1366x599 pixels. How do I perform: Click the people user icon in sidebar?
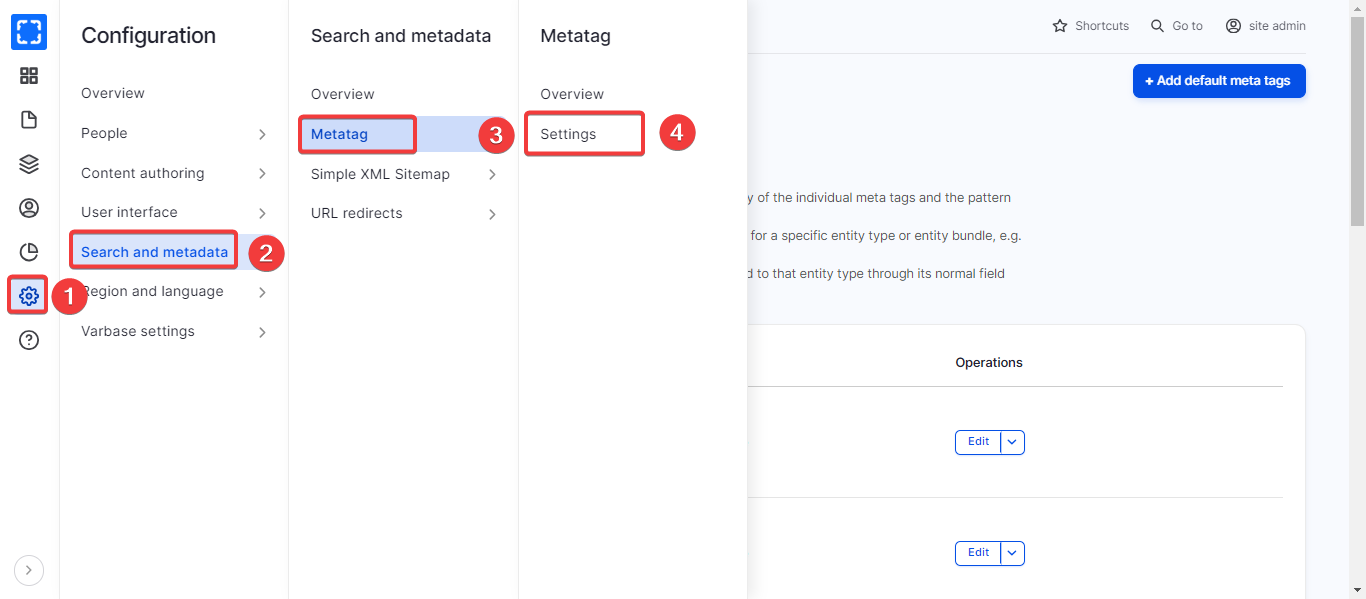29,208
